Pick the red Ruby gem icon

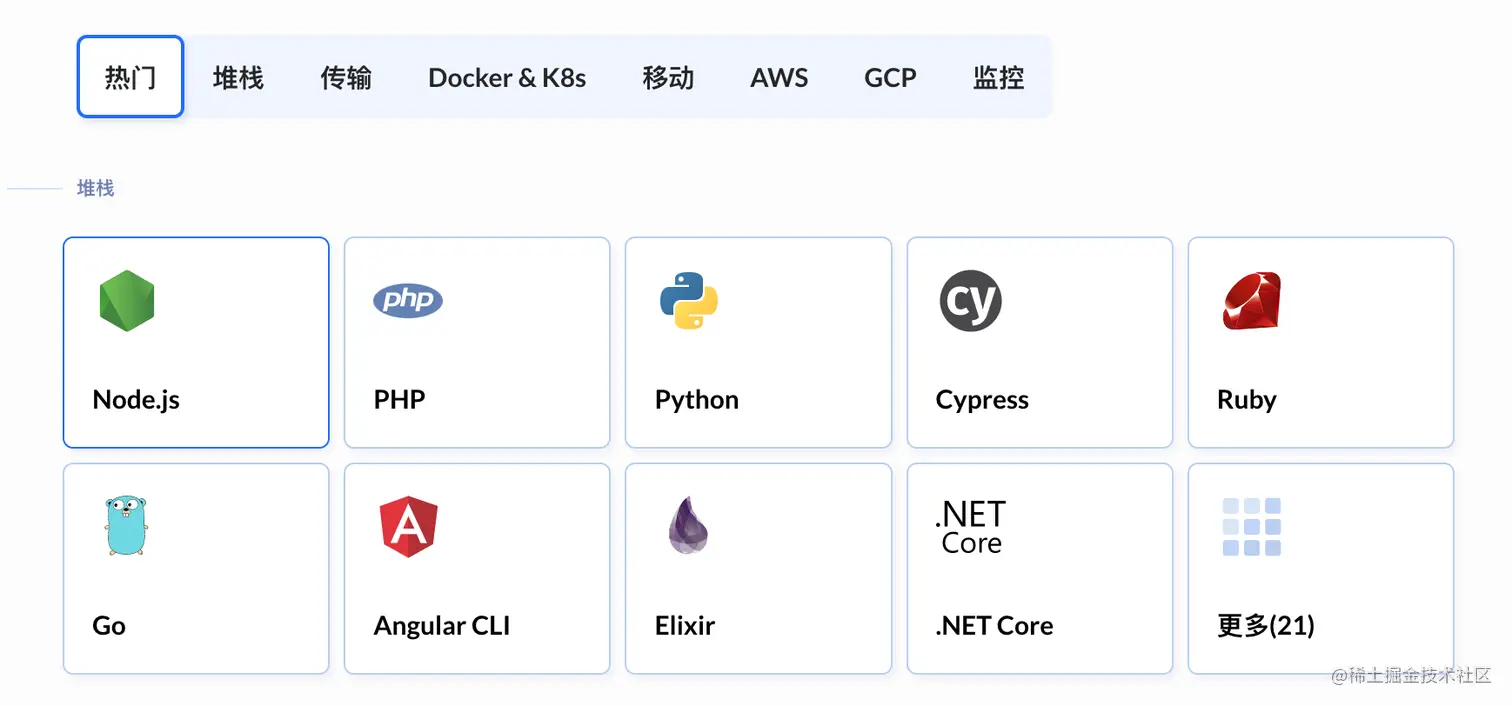tap(1252, 300)
